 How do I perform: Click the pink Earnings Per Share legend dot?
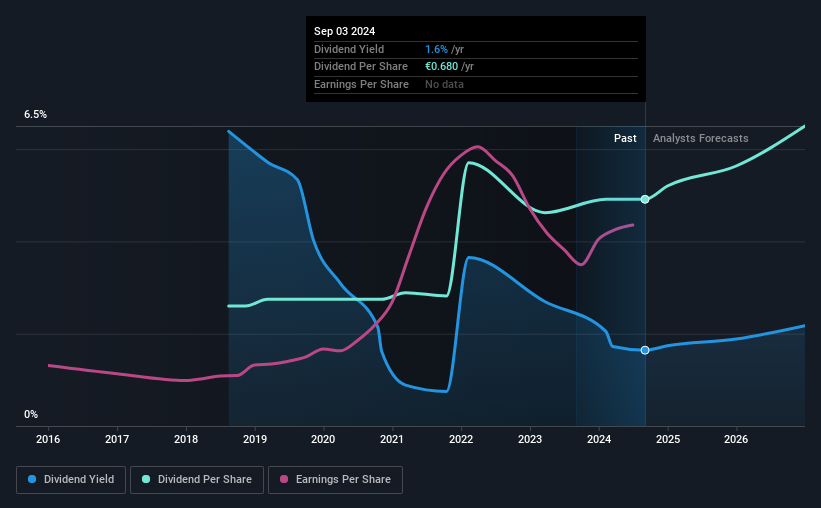click(284, 479)
